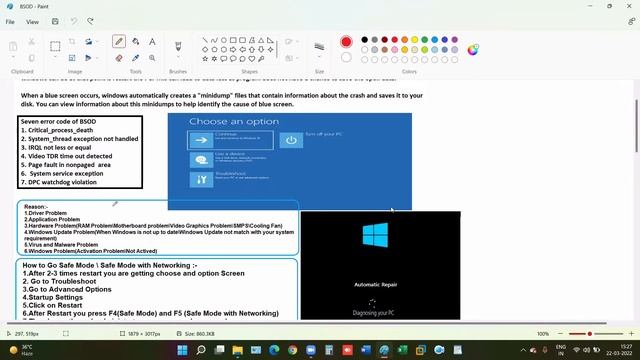Select the Text tool
Viewport: 640px width, 360px height.
click(x=152, y=42)
